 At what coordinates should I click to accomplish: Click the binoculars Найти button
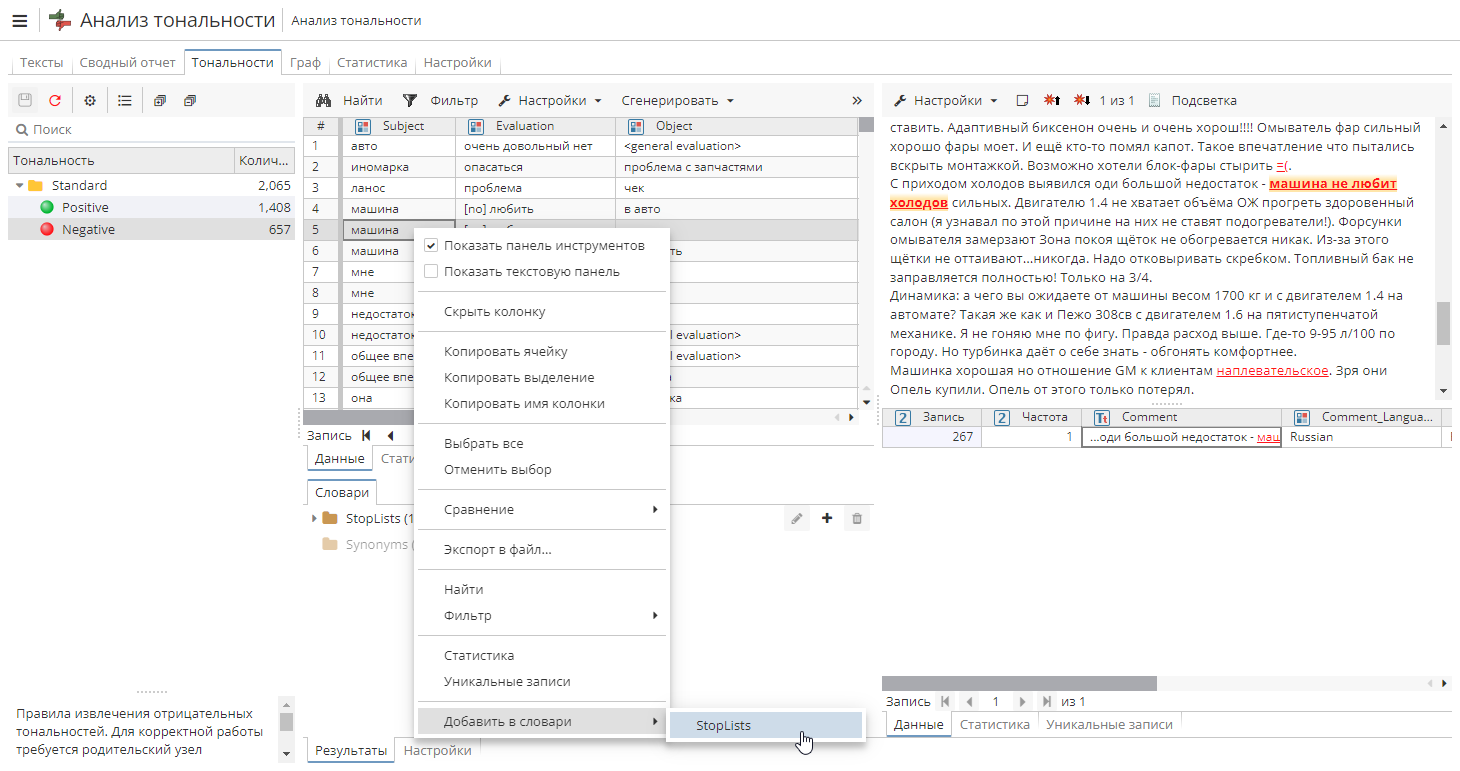349,100
